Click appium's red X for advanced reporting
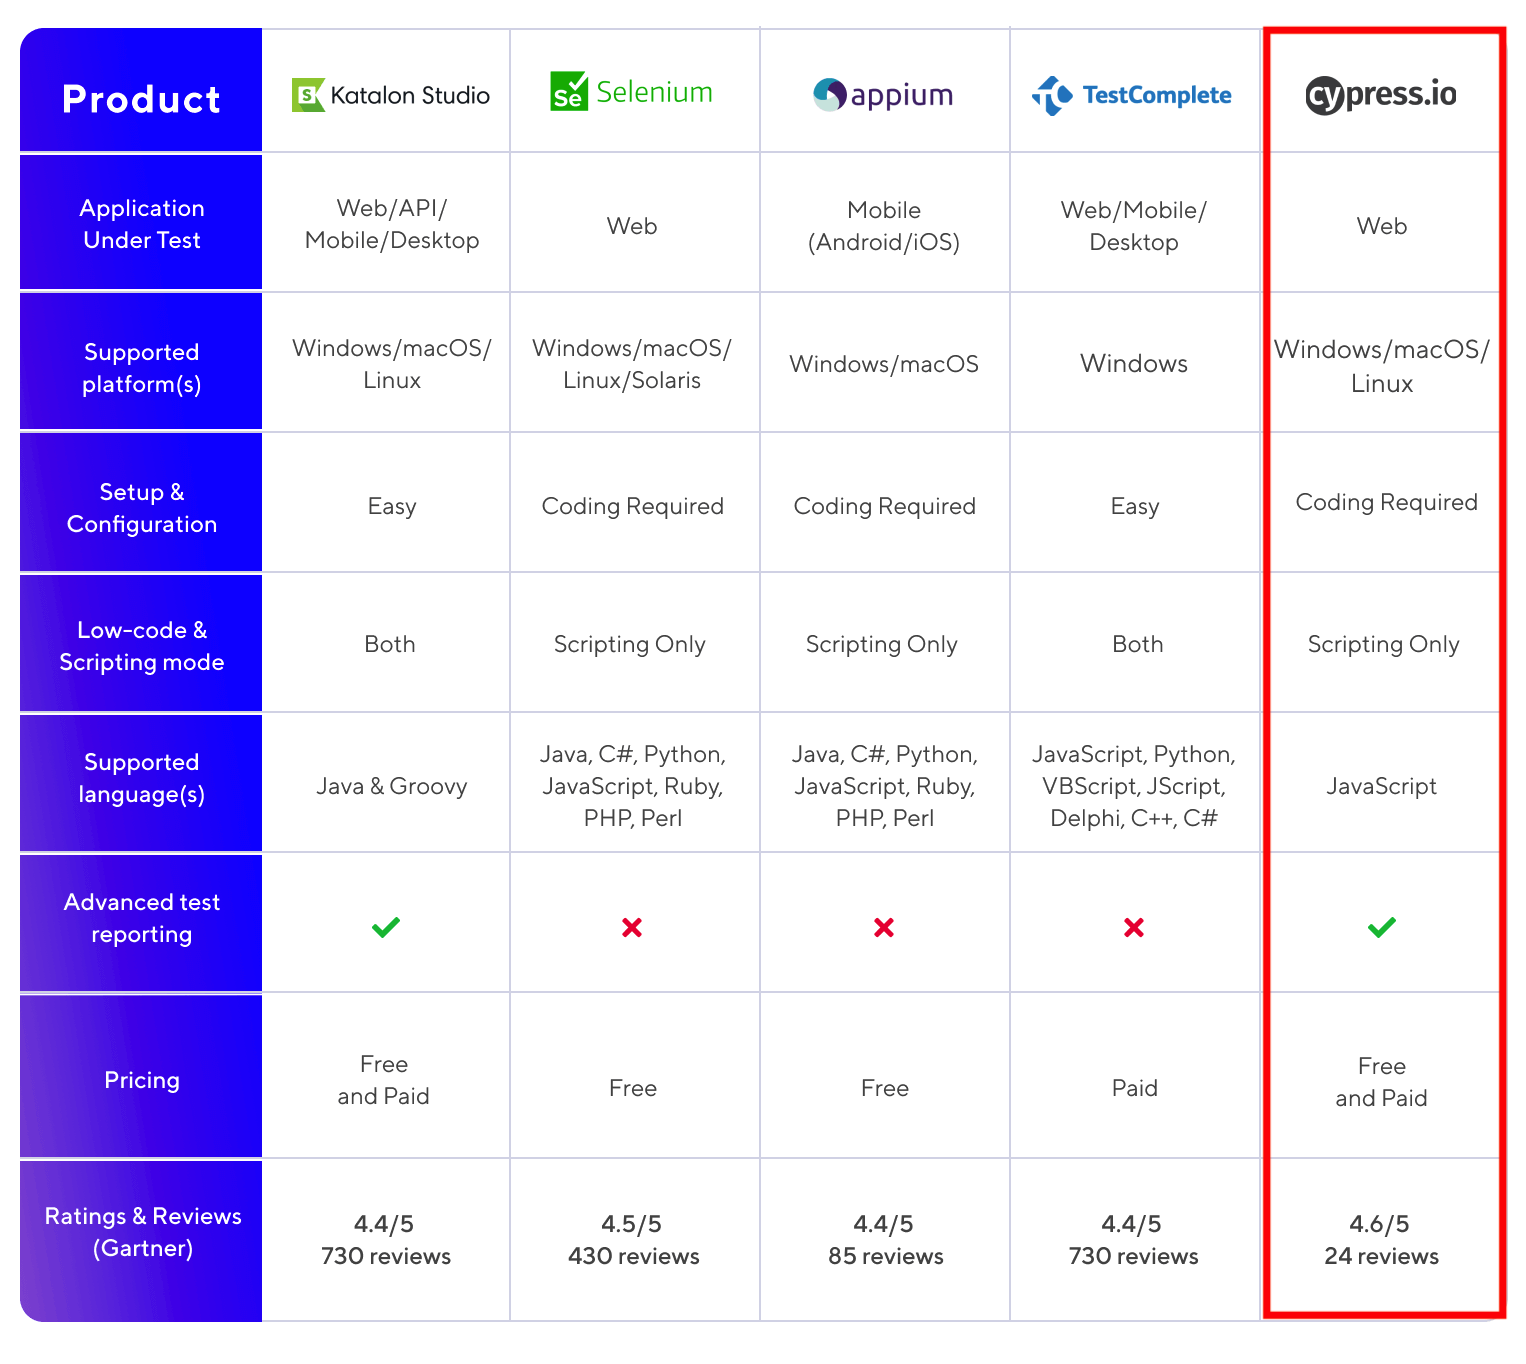 884,928
